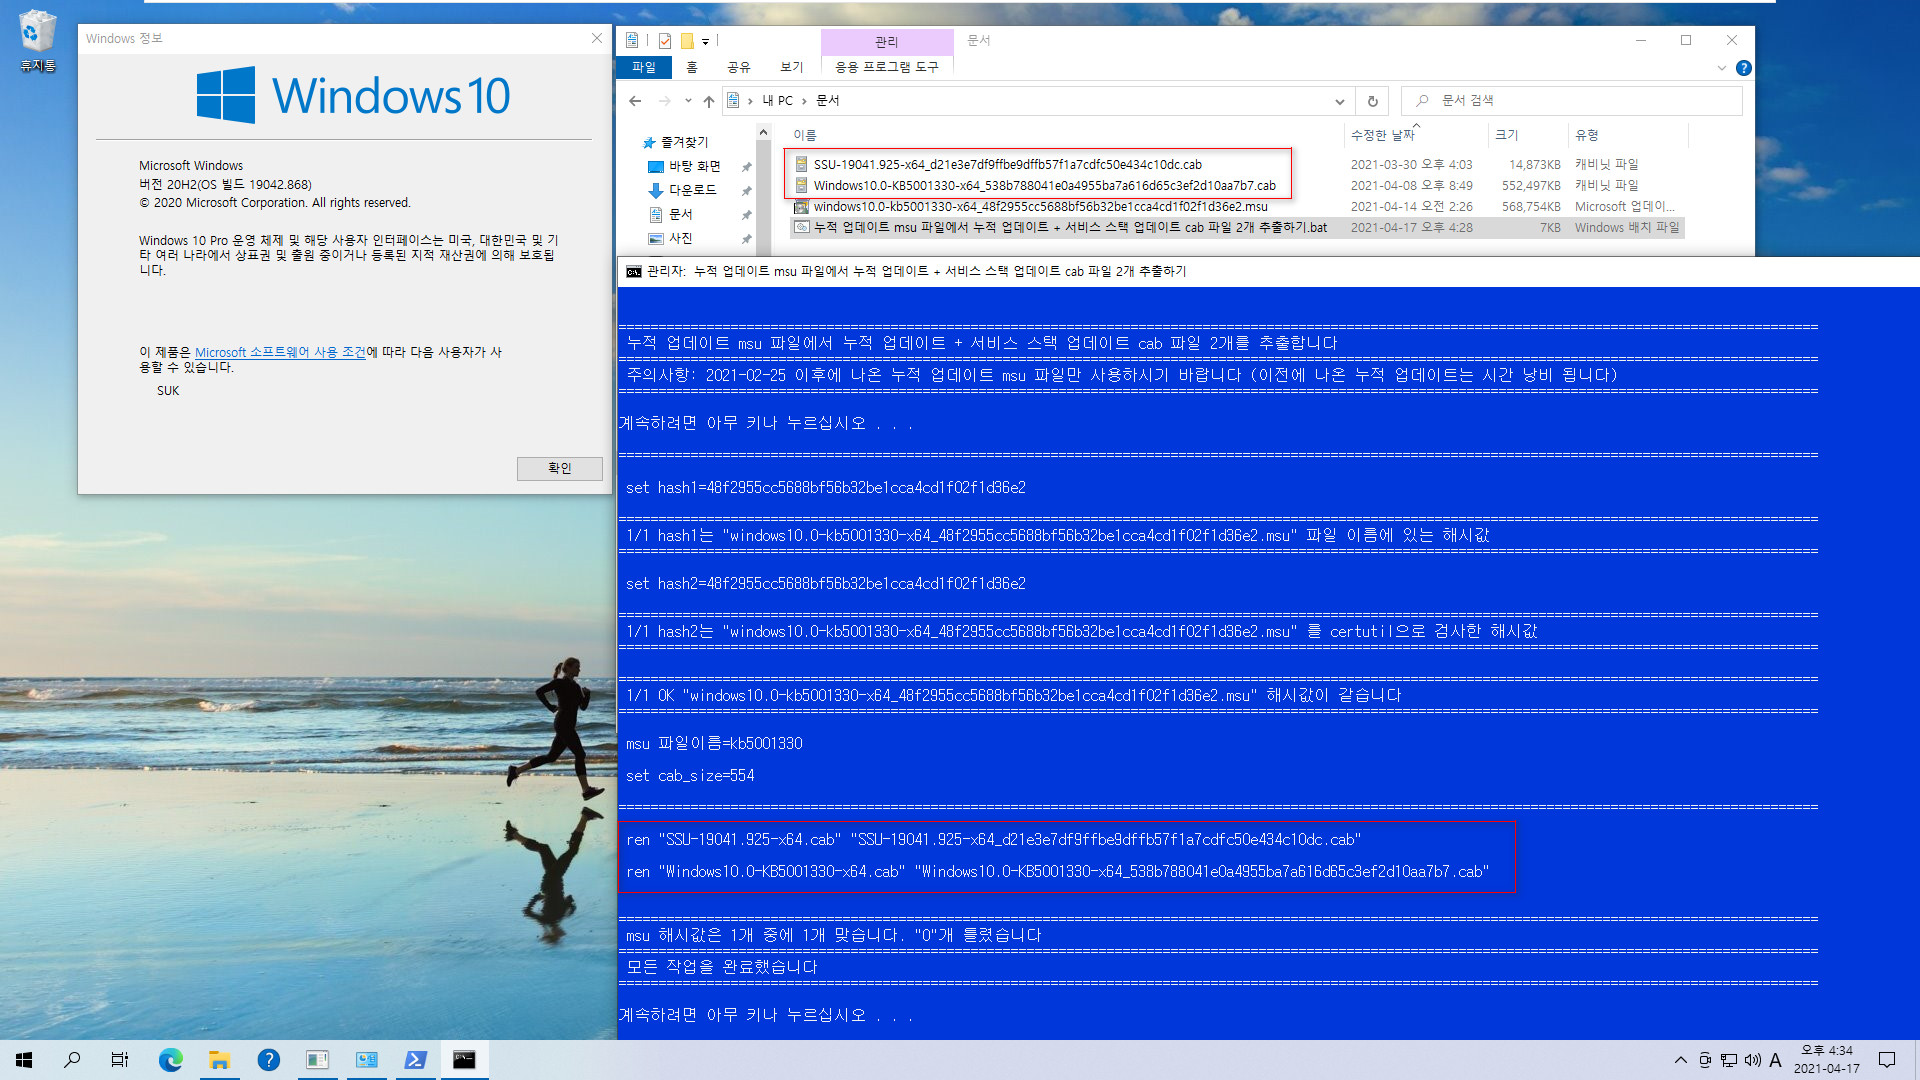
Task: Refresh the Explorer folder view
Action: coord(1373,101)
